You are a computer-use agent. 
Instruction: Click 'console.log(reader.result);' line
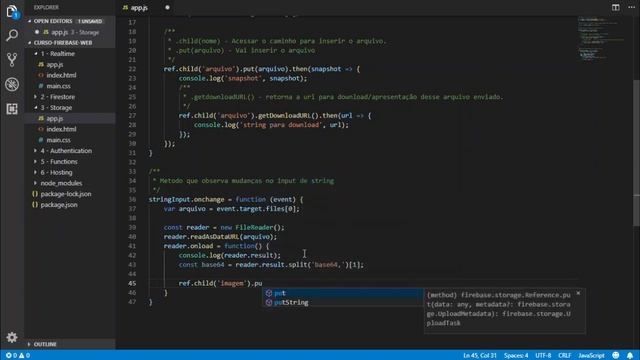point(230,255)
